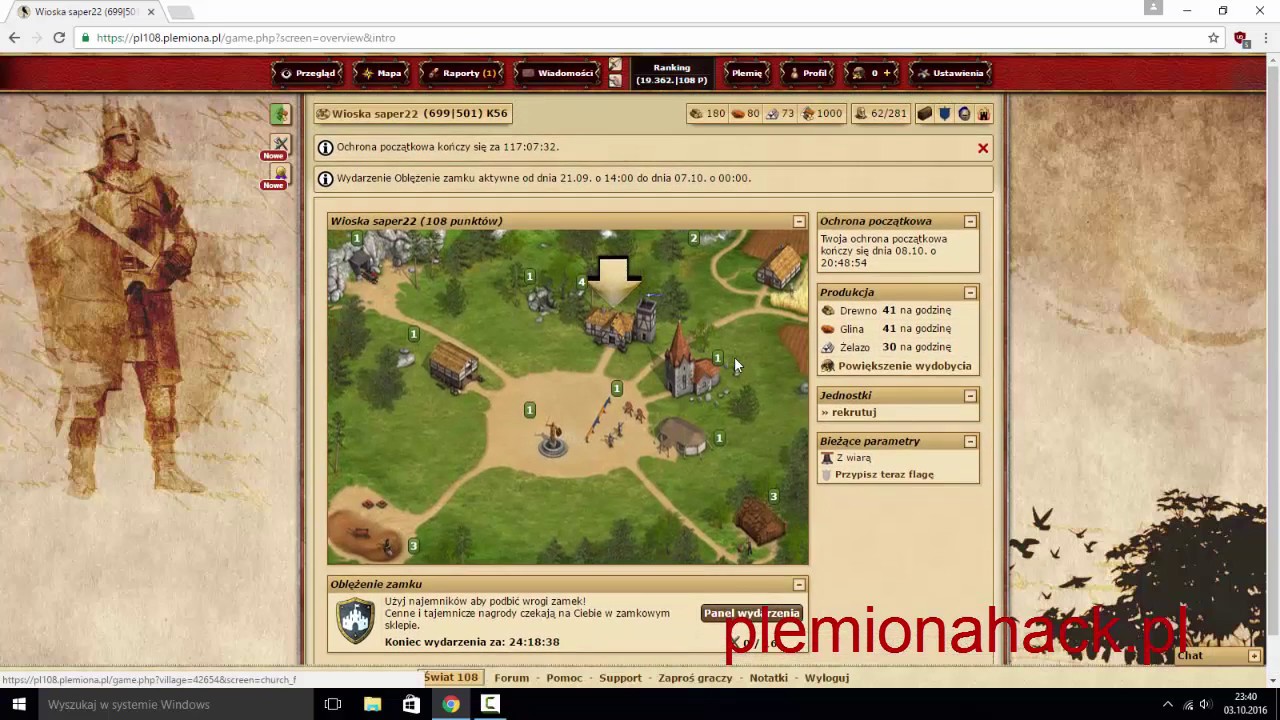Open the headquarters building under the arrow
Image resolution: width=1280 pixels, height=720 pixels.
[x=622, y=322]
